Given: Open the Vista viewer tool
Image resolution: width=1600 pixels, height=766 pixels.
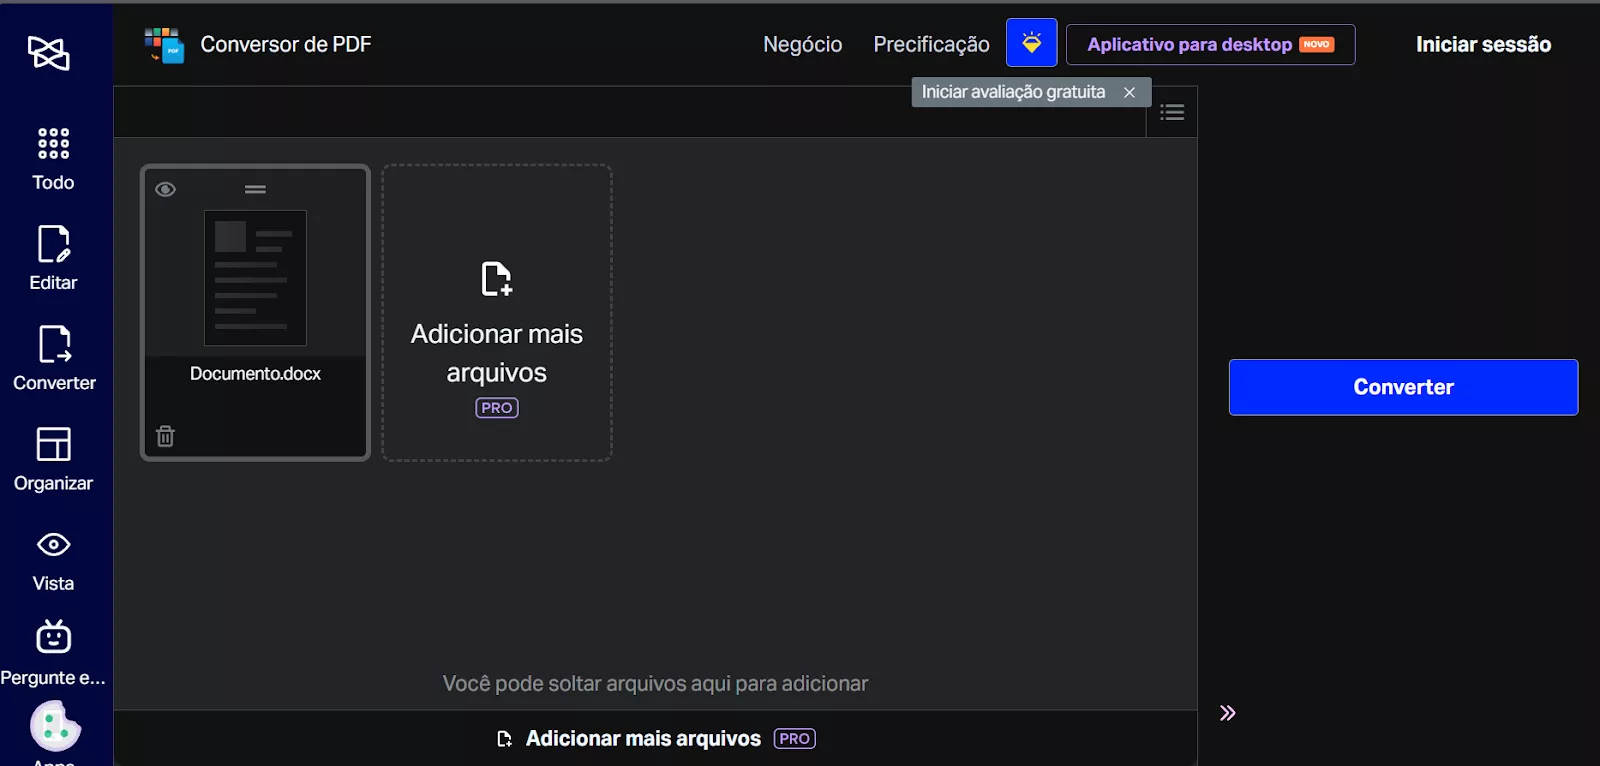Looking at the screenshot, I should click(x=53, y=561).
